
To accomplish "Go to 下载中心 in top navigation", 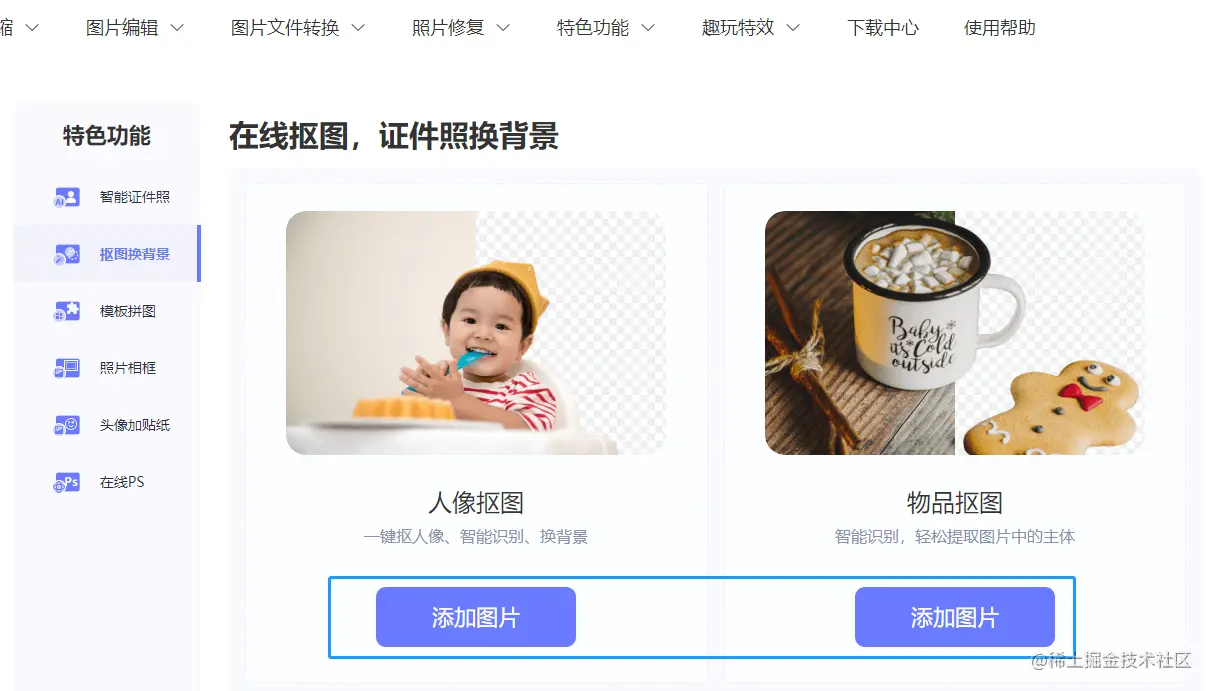I will tap(883, 28).
